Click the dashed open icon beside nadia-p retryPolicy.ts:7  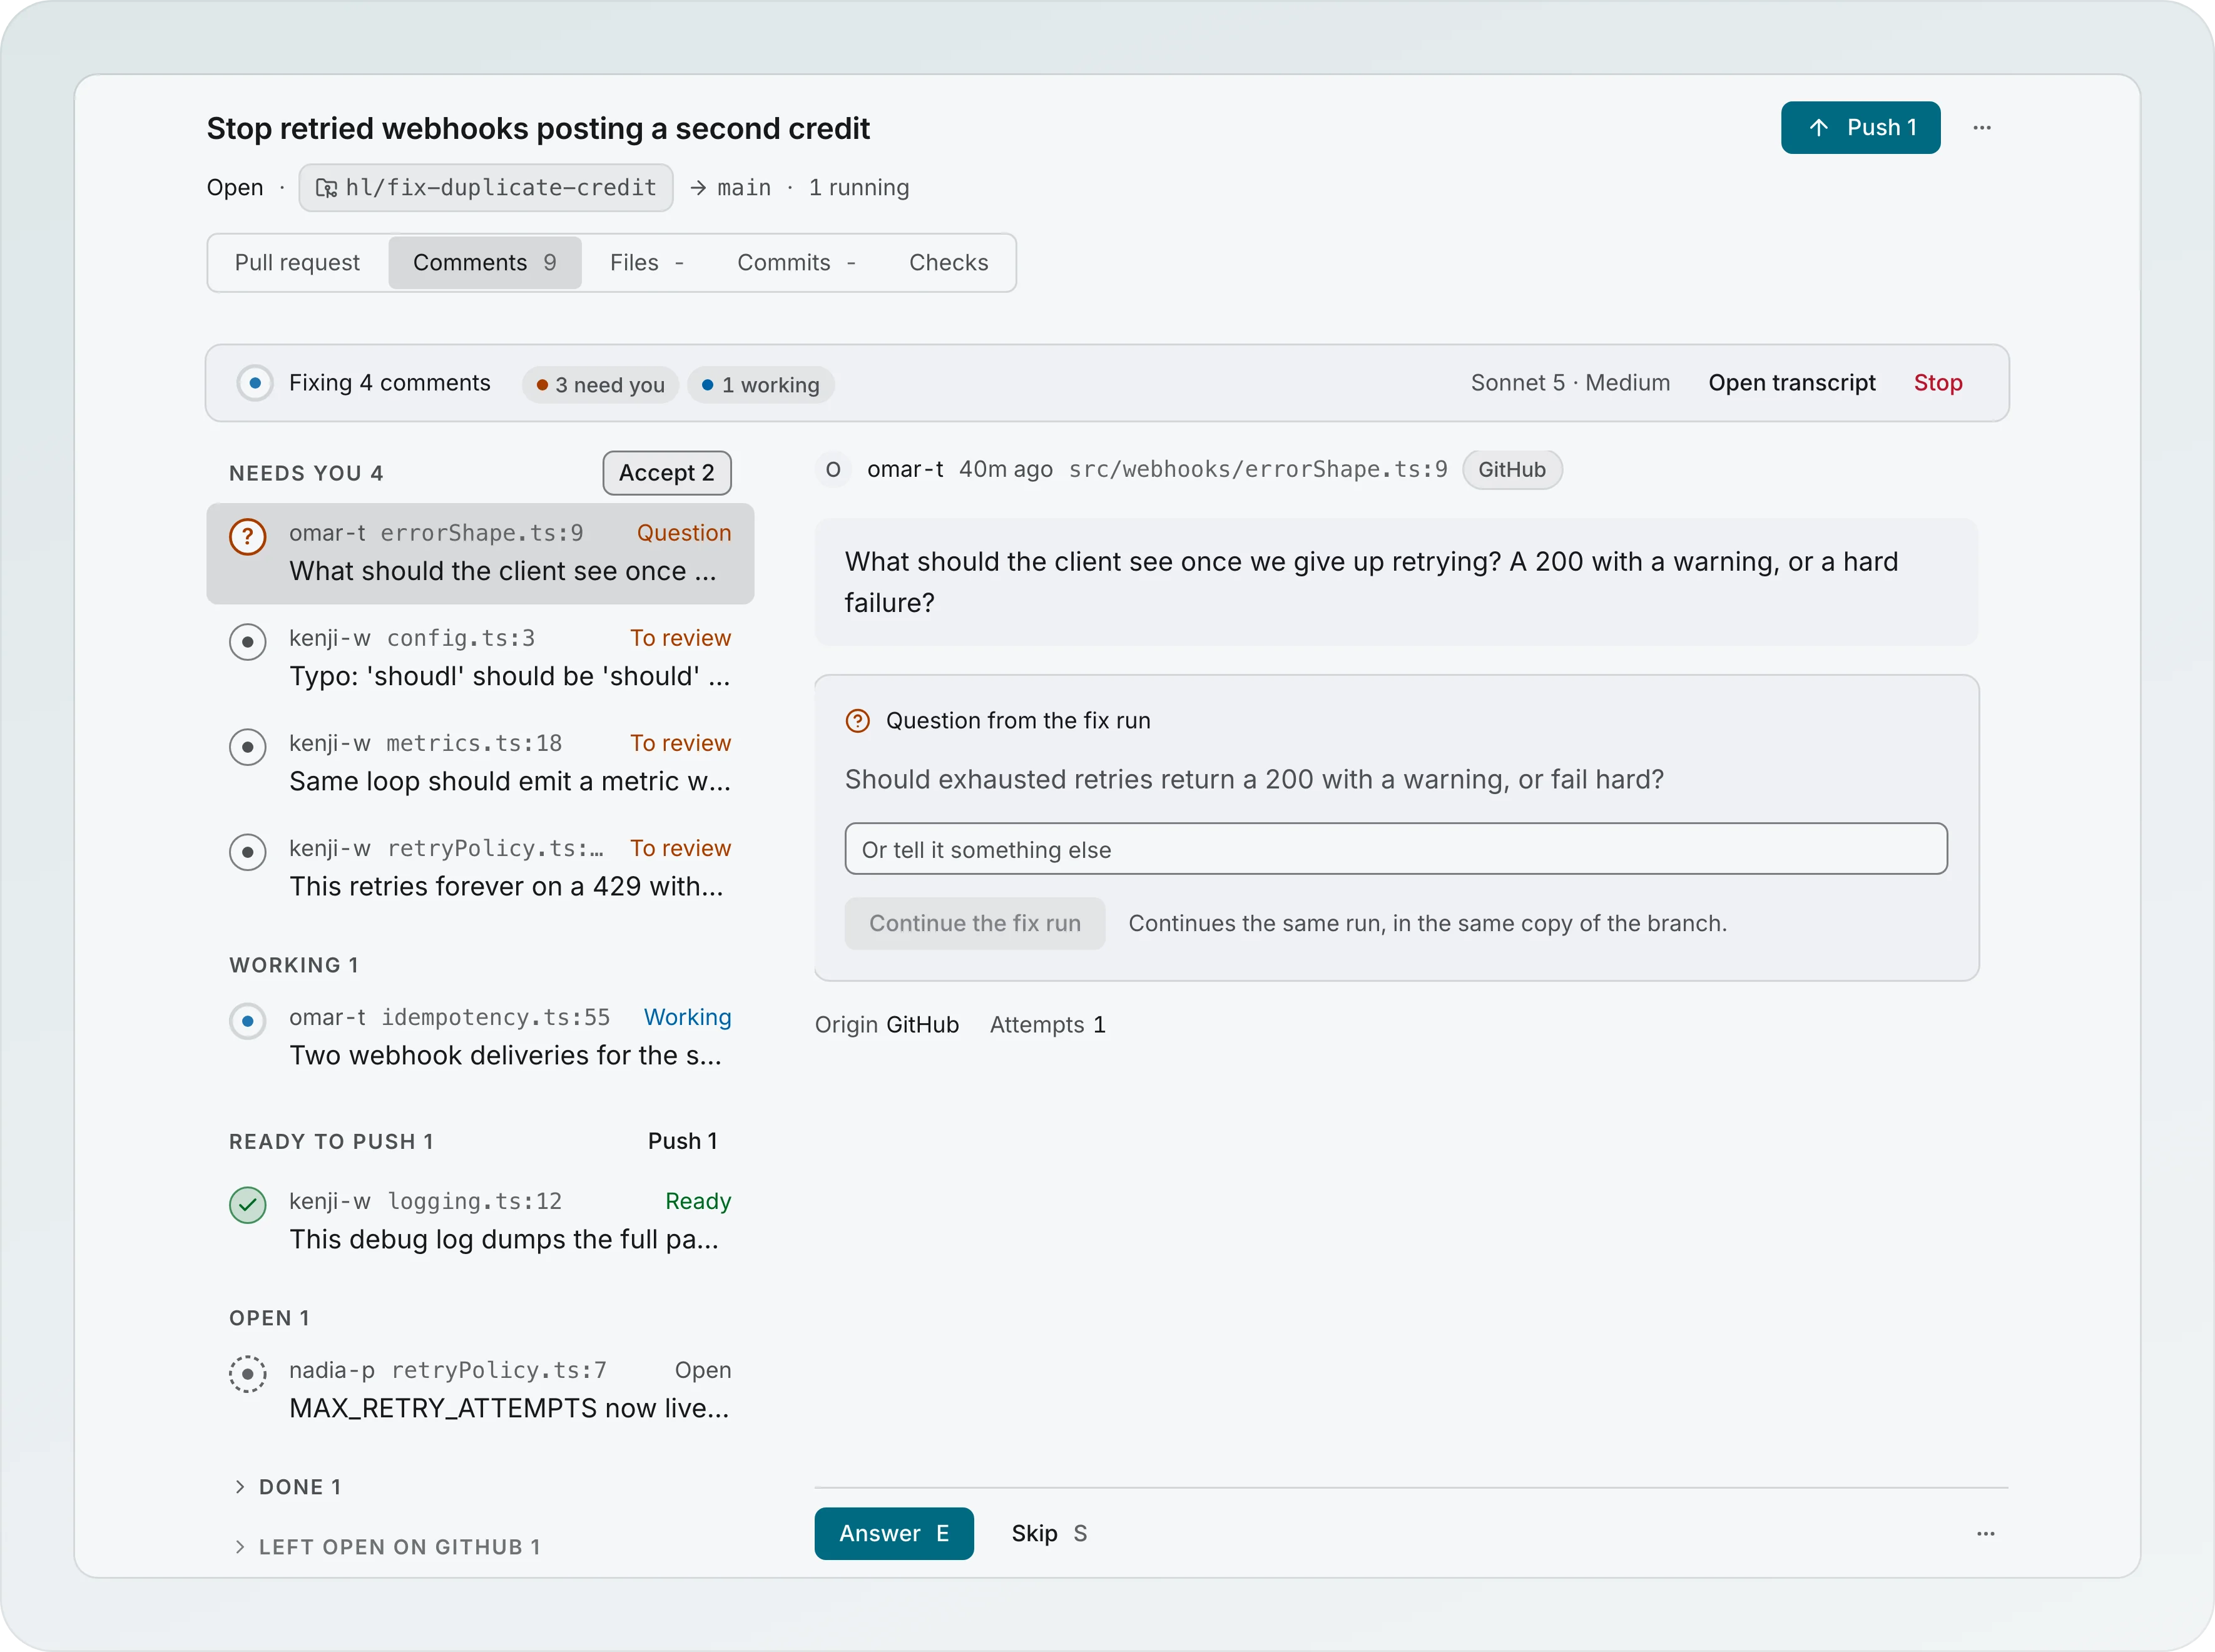[x=247, y=1374]
